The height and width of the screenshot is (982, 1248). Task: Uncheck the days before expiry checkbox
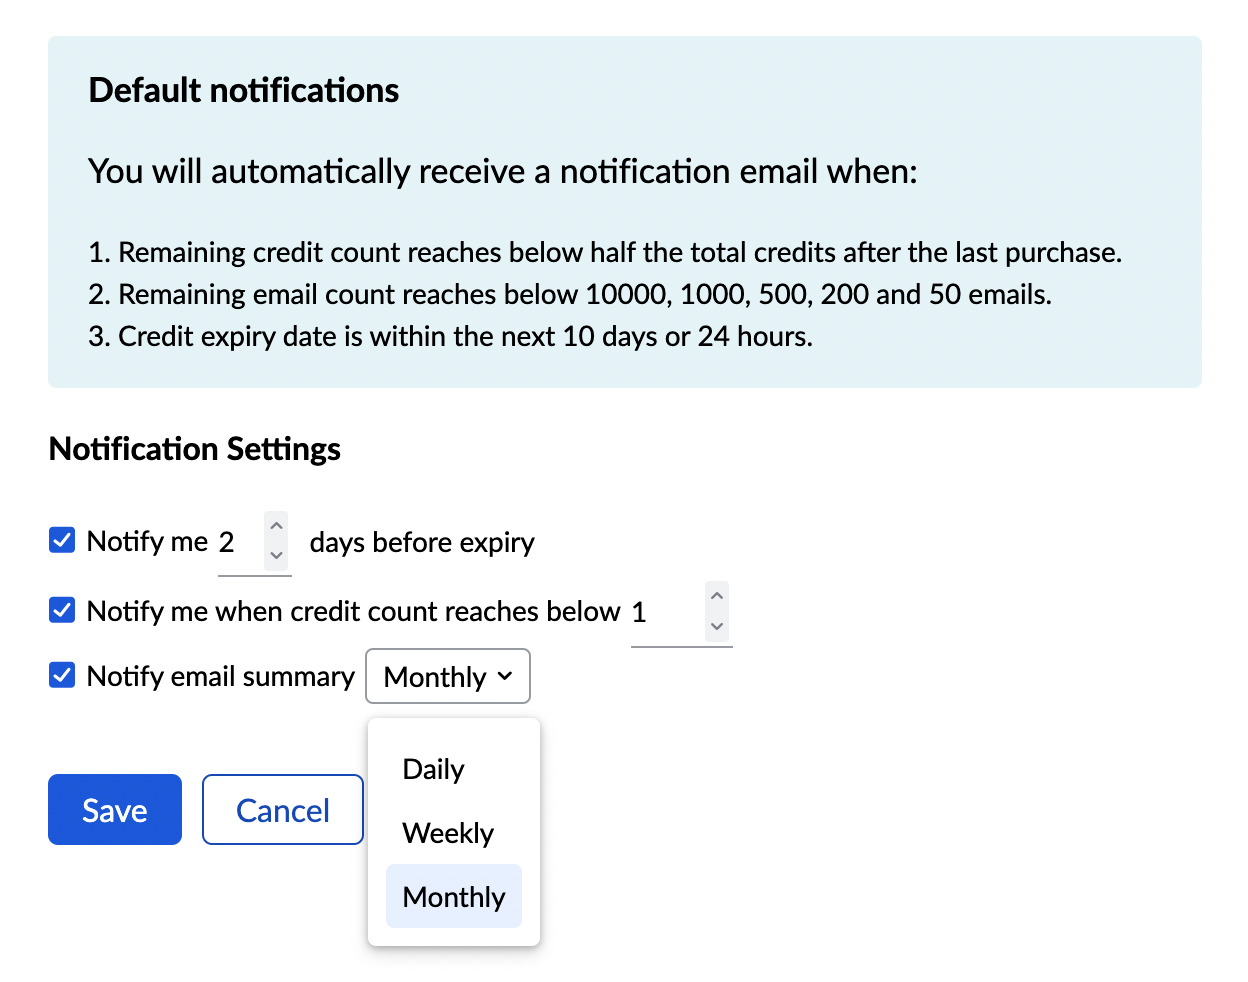62,541
